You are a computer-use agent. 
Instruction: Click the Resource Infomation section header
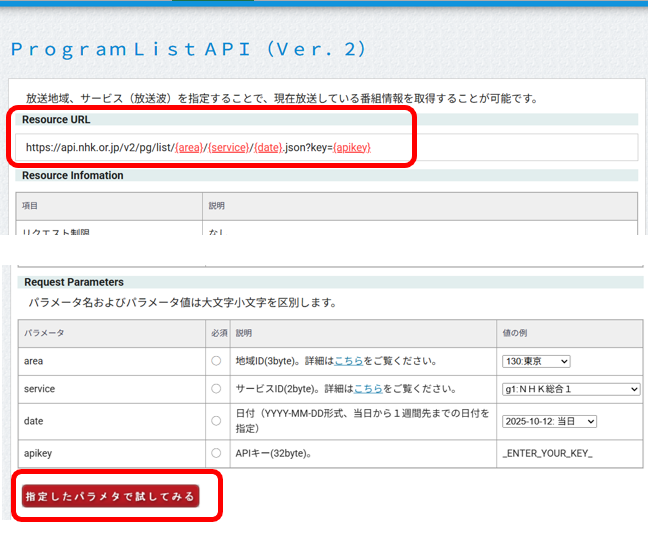tap(74, 175)
